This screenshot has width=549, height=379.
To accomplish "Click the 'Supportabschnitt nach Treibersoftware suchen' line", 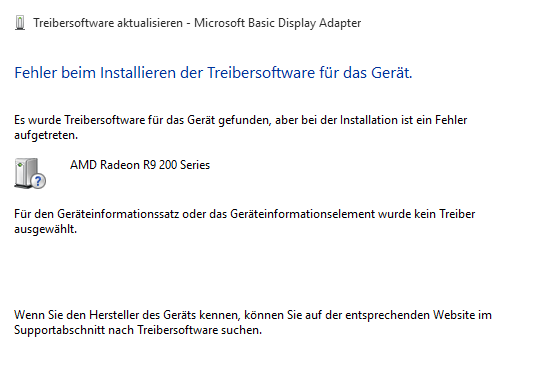I will click(138, 330).
